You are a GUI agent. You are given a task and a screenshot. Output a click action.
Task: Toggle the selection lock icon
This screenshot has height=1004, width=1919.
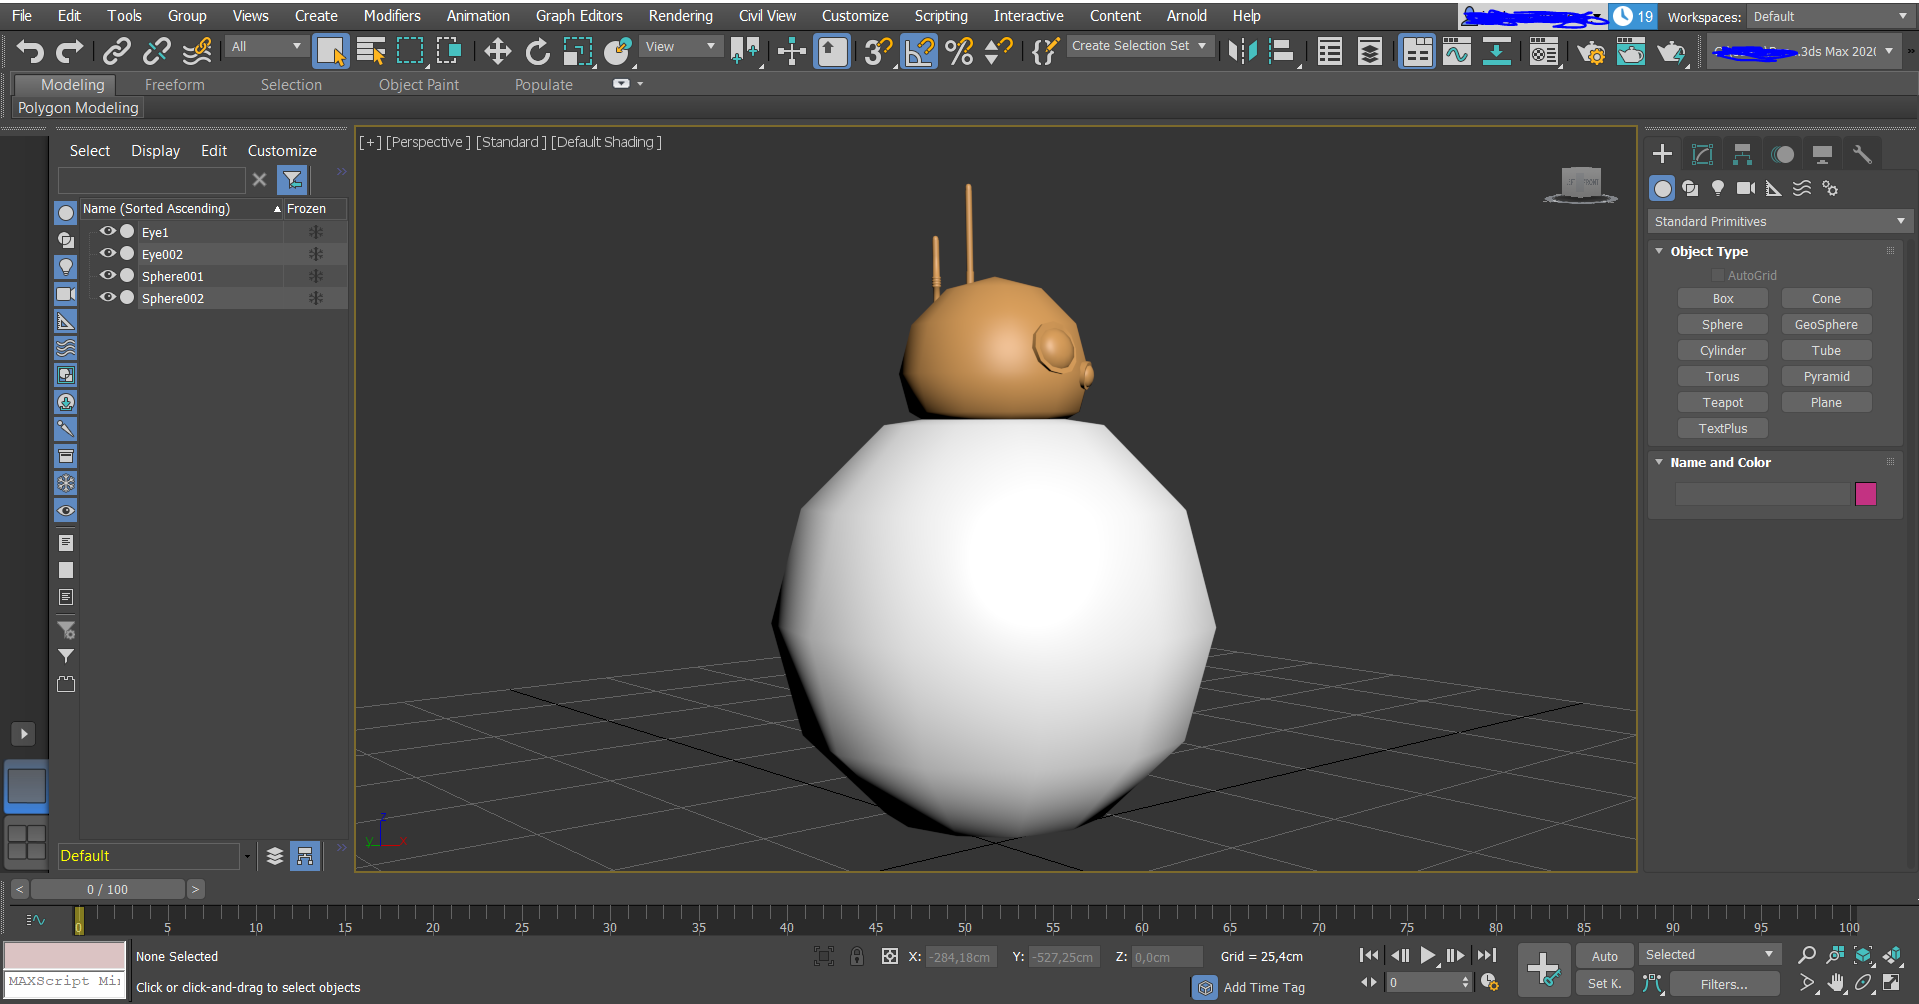857,956
